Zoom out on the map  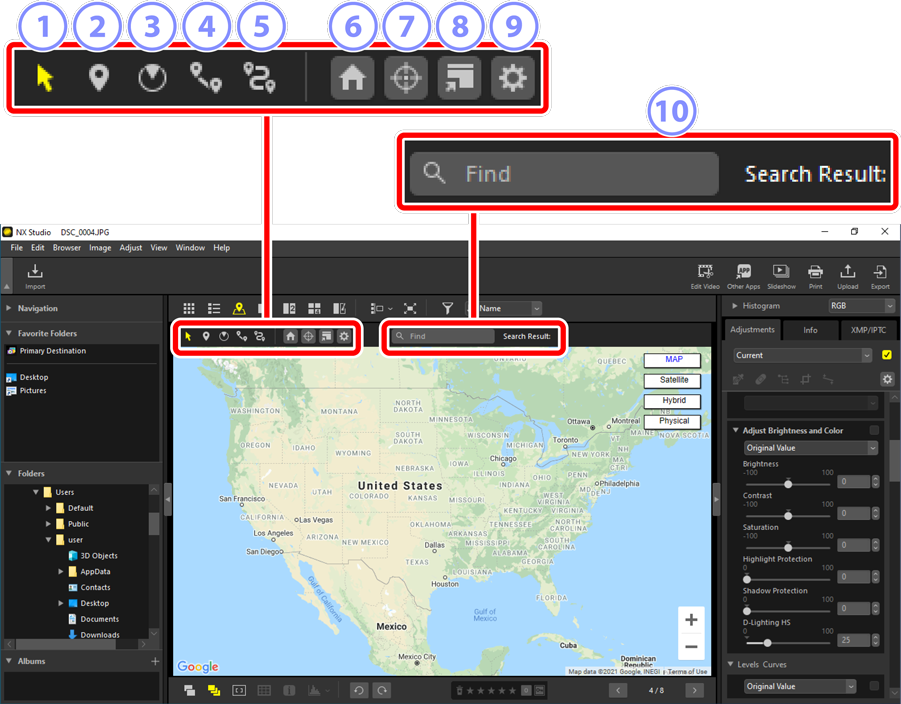691,647
